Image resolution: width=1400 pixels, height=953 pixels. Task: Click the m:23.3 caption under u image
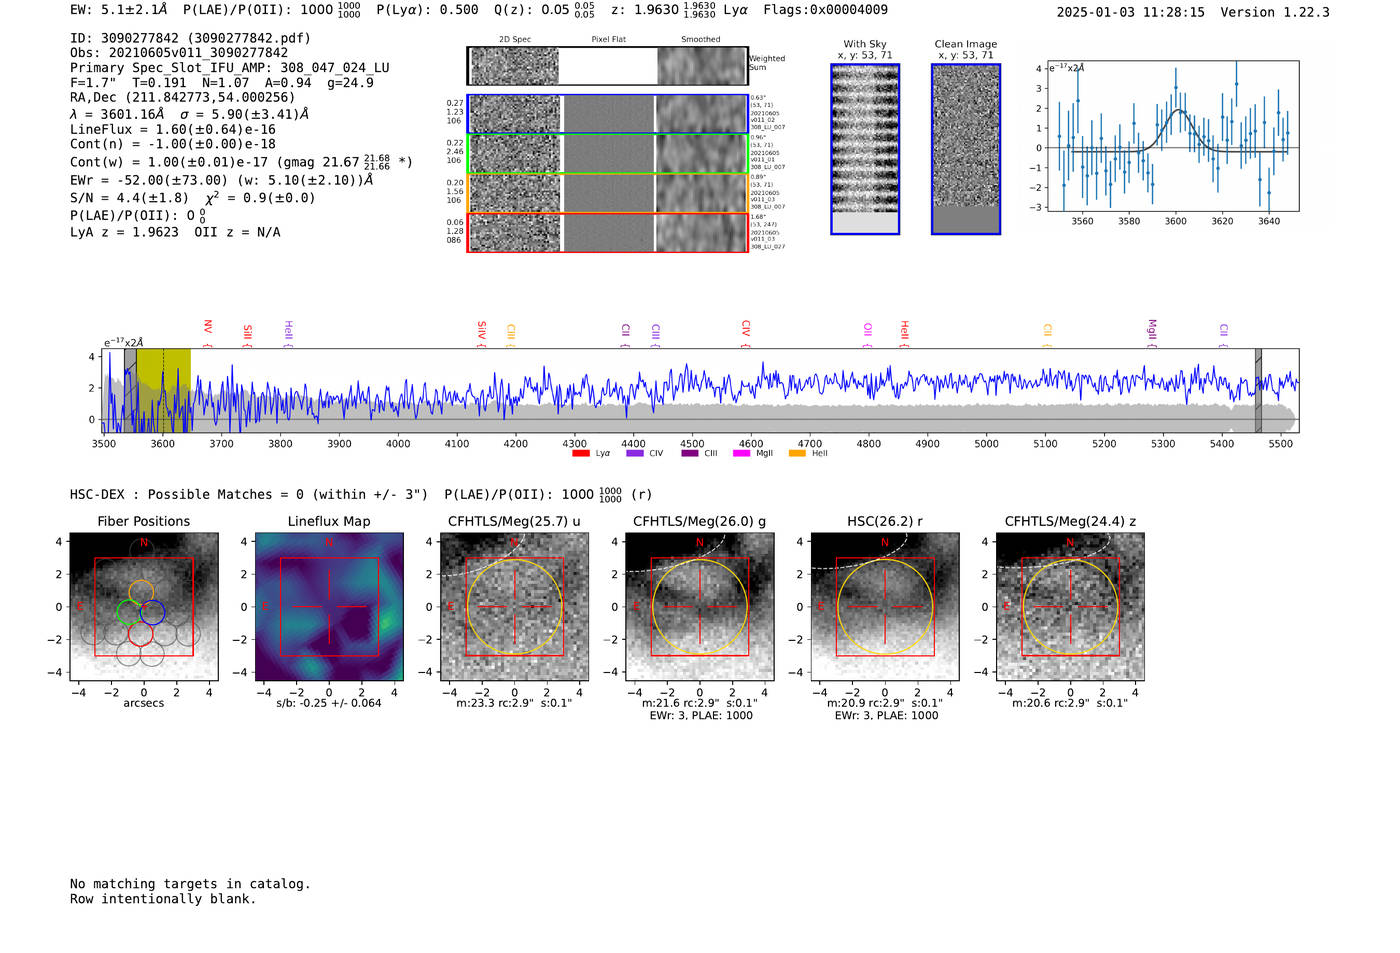(x=514, y=703)
